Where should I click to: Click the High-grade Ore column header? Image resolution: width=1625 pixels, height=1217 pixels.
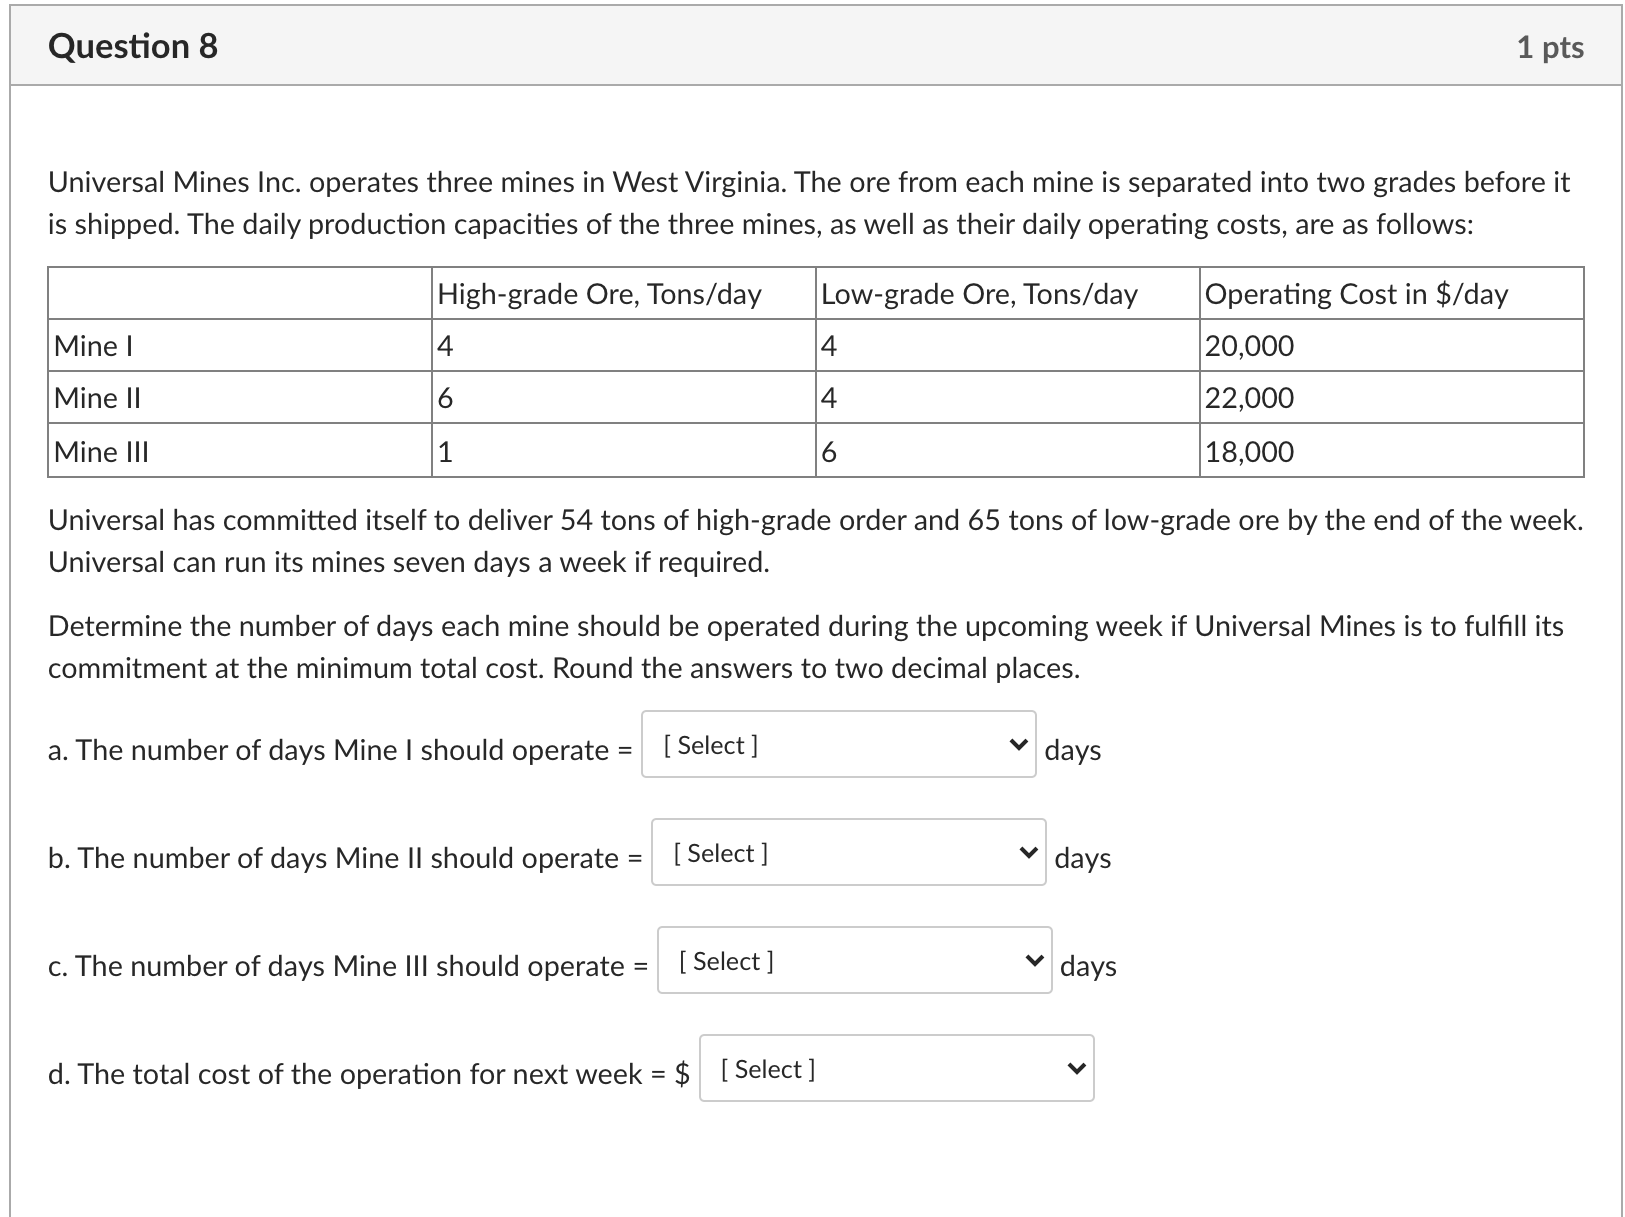click(x=598, y=293)
